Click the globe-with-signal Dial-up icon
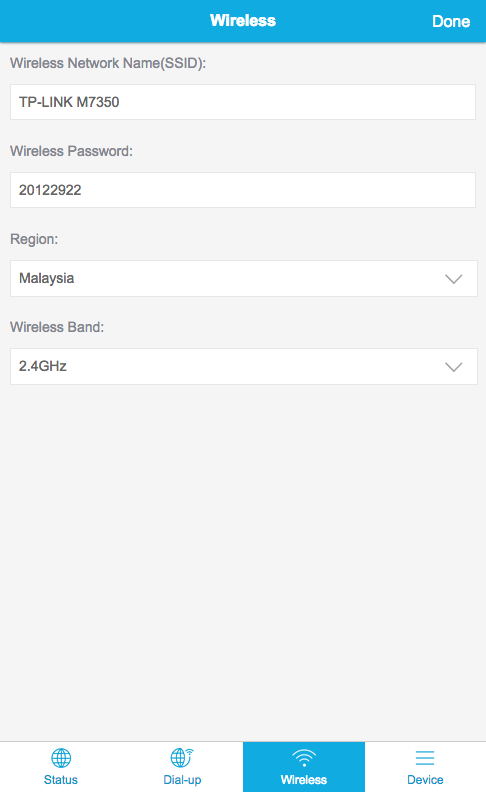Viewport: 486px width, 792px height. pos(182,758)
